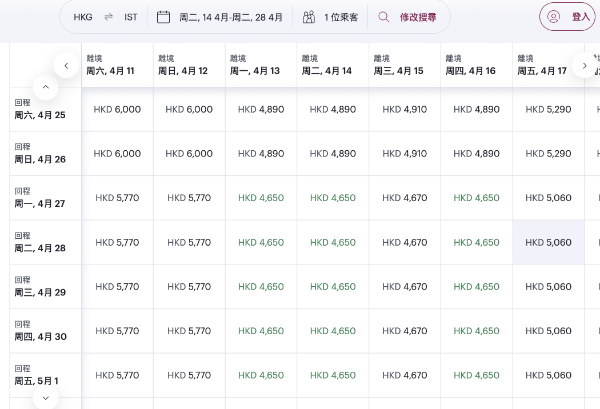
Task: Show later departure dates with right arrow
Action: click(x=585, y=66)
